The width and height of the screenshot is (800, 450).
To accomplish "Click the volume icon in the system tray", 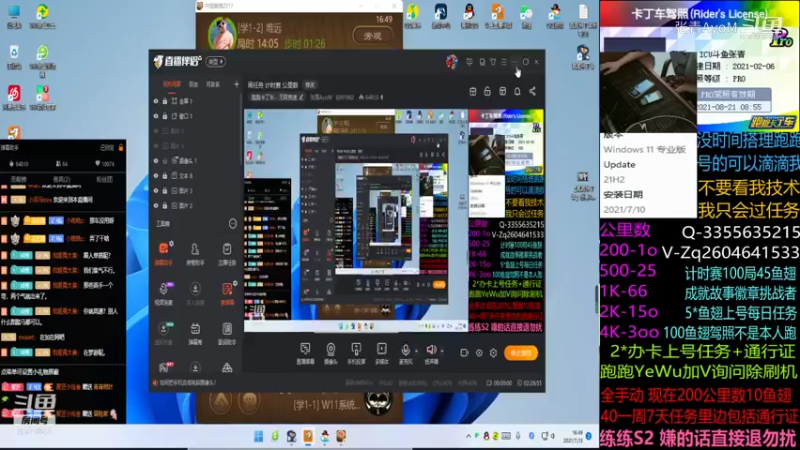I will point(553,436).
